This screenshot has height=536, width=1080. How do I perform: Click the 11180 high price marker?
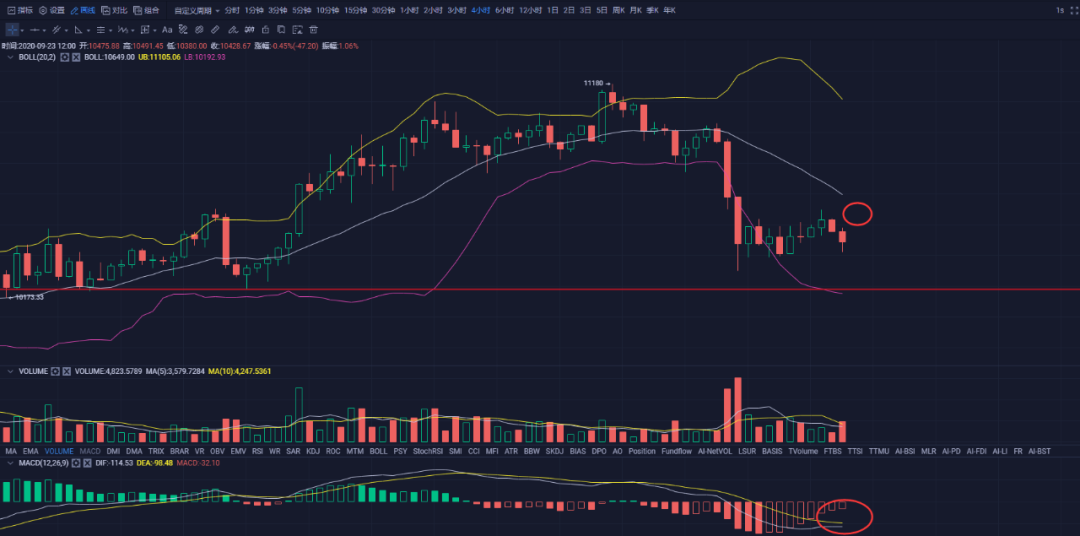[597, 83]
